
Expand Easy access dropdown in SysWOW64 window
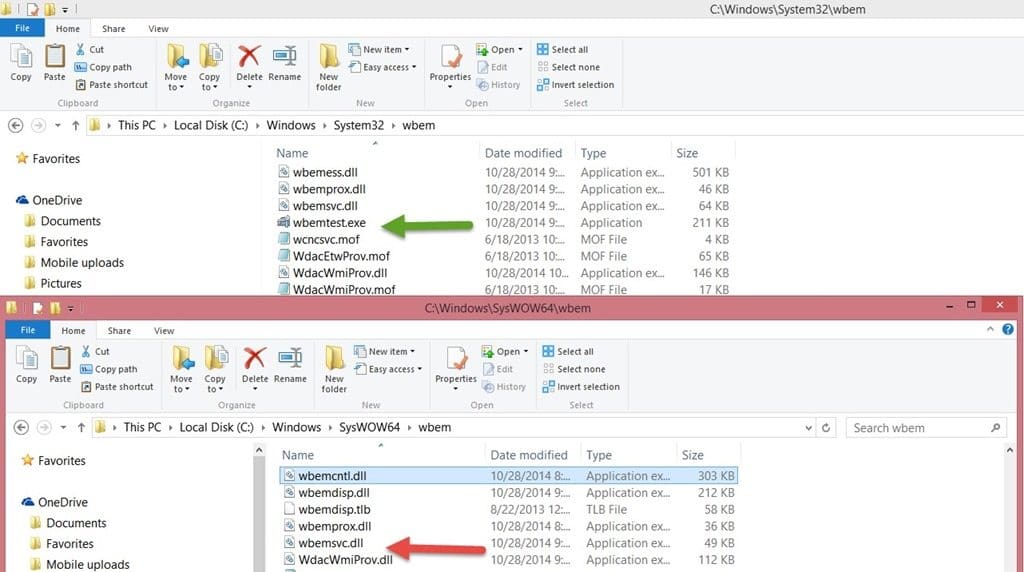click(388, 369)
